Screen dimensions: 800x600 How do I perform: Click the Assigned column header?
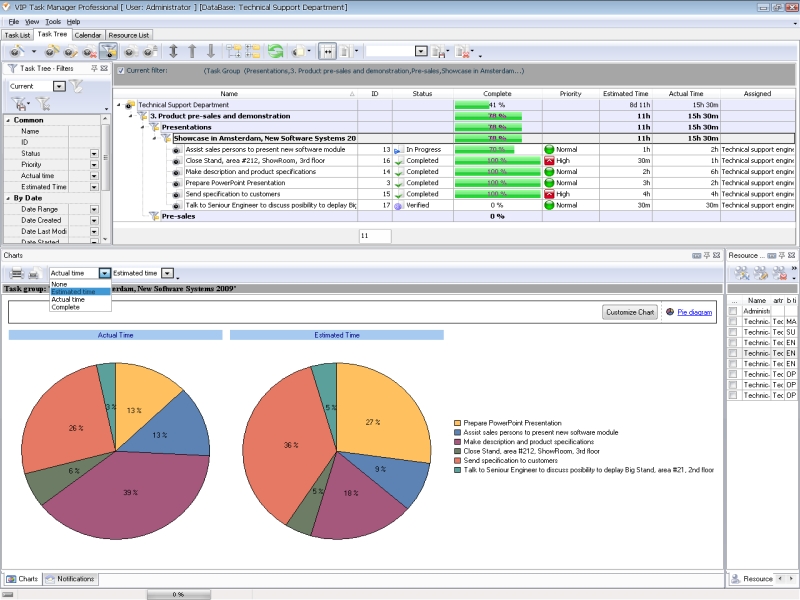point(757,94)
